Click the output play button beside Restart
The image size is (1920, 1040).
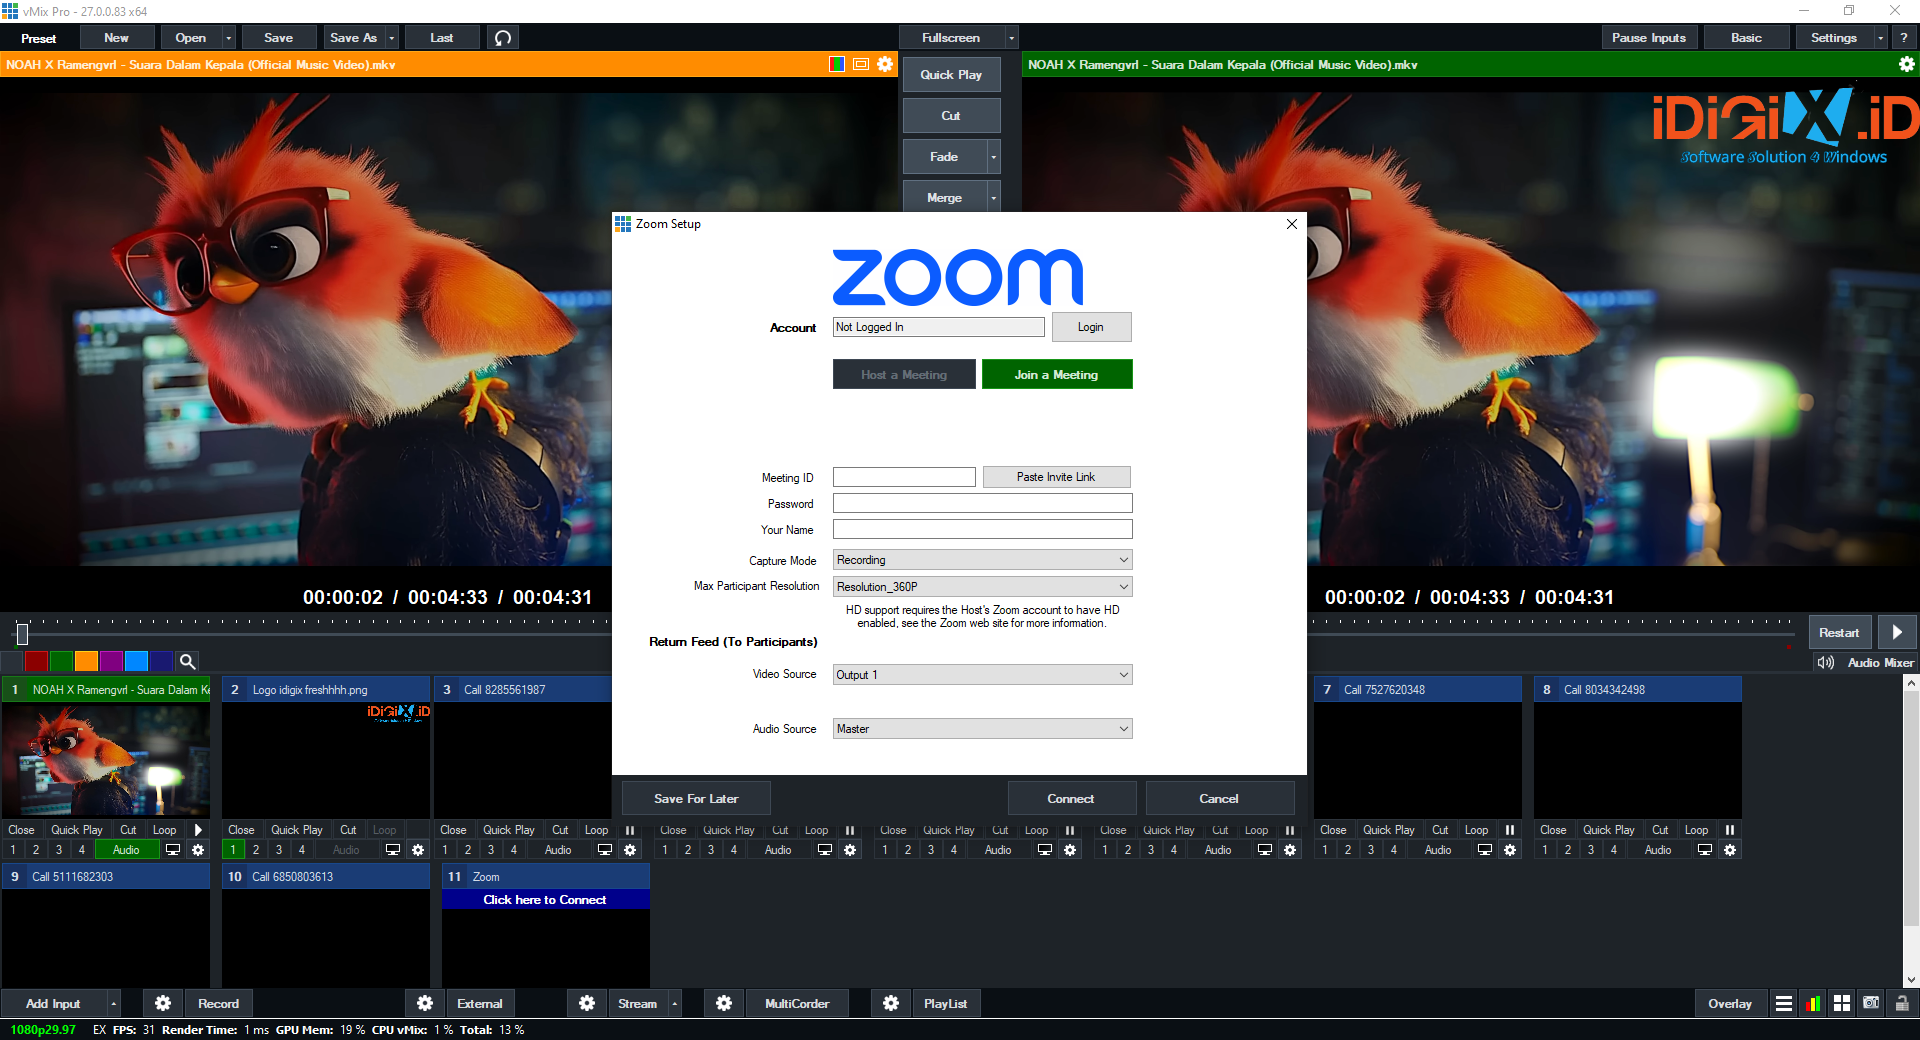click(x=1897, y=632)
